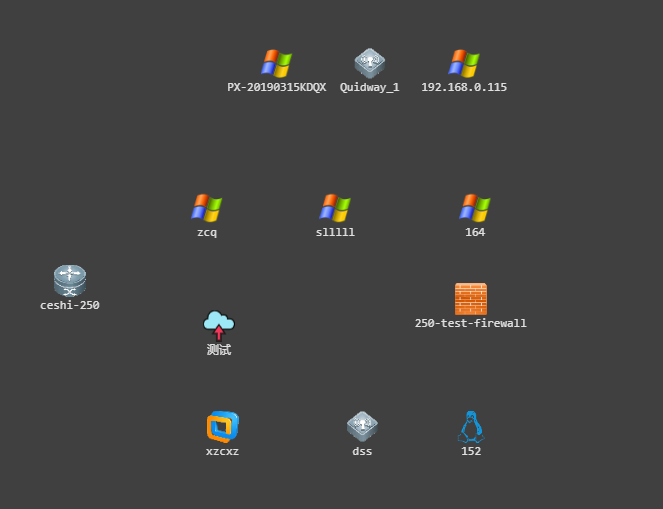
Task: Click the 192.168.0.115 label text
Action: pos(464,88)
